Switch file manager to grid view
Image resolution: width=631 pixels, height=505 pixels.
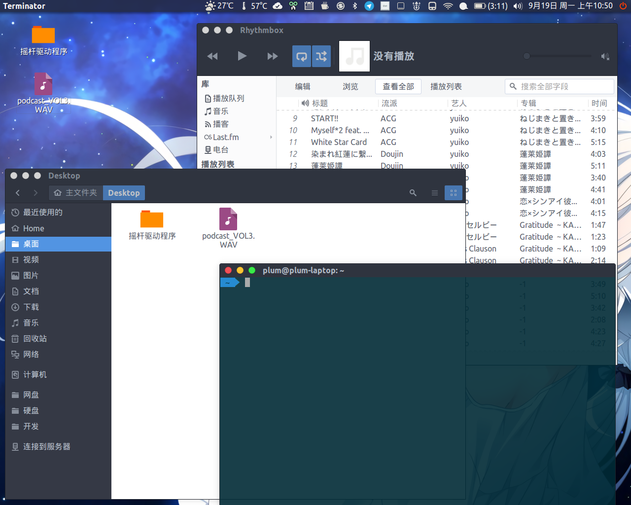(453, 193)
